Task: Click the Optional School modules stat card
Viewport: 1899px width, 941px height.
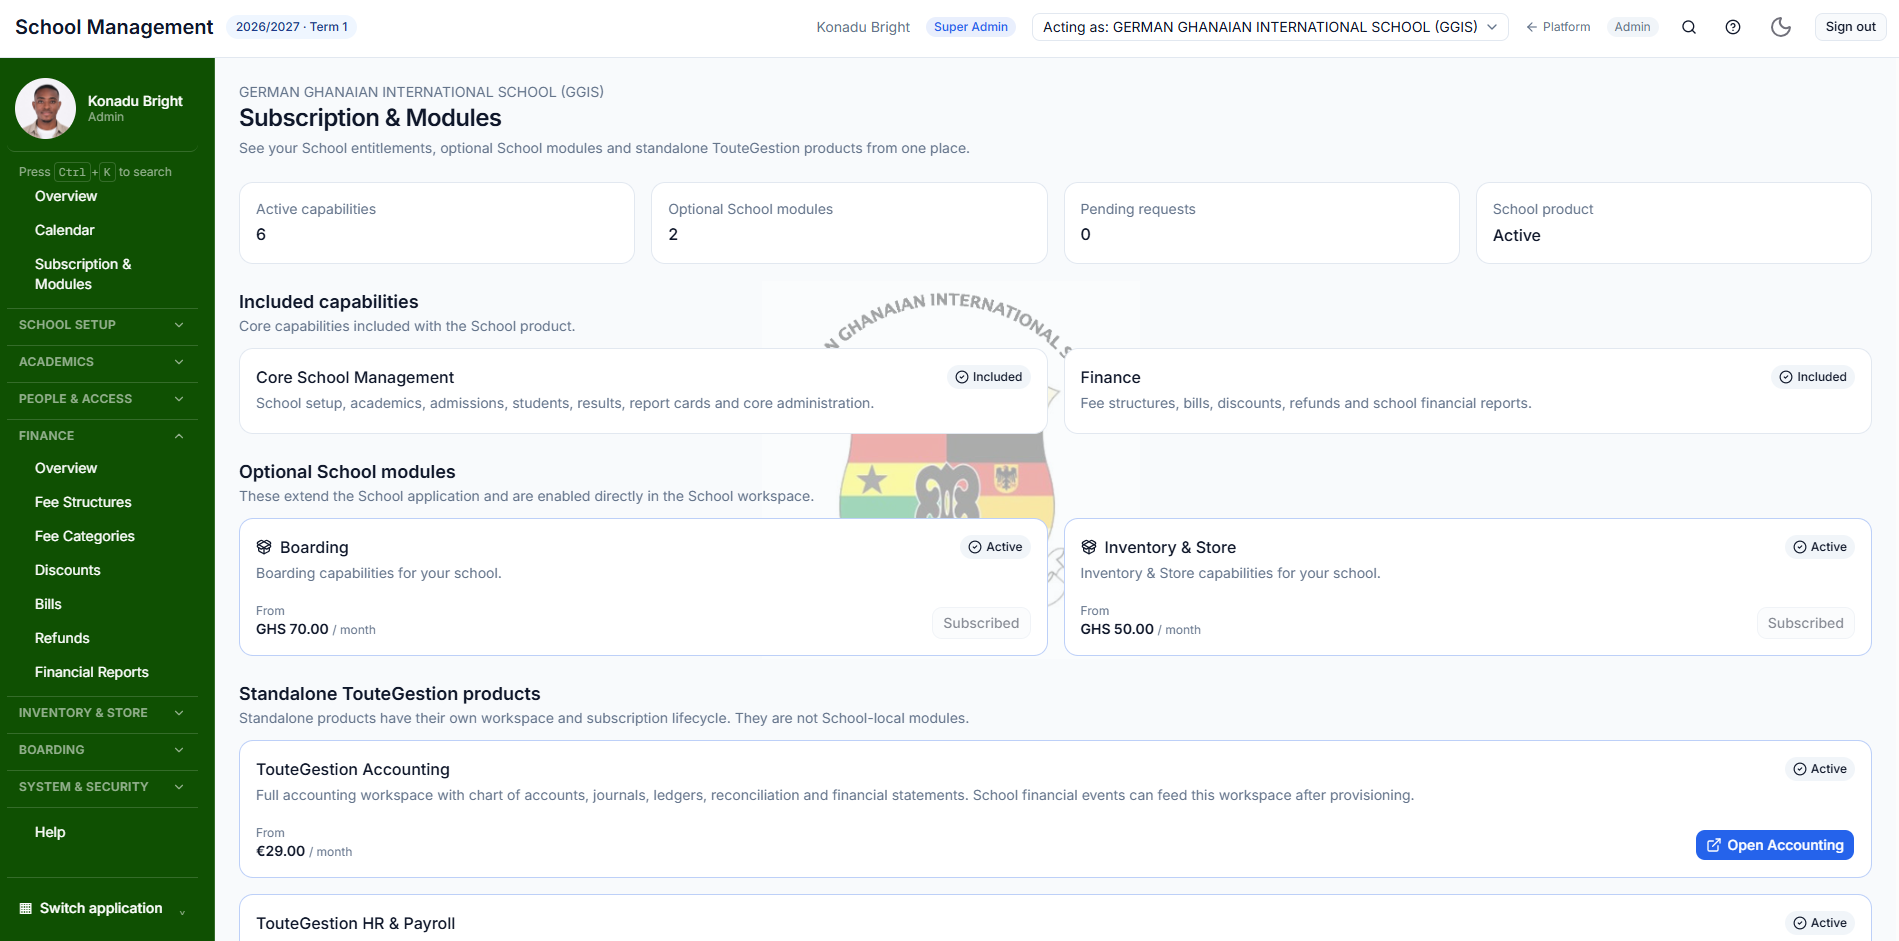Action: click(849, 223)
